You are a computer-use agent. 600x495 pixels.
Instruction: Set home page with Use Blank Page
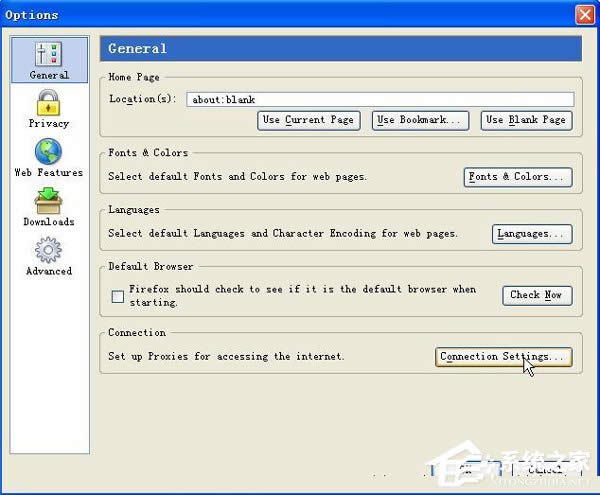526,120
